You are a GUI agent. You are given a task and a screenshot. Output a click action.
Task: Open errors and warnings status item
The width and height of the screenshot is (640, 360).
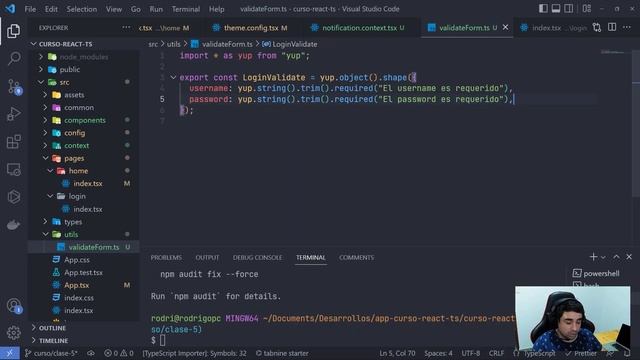coord(118,353)
